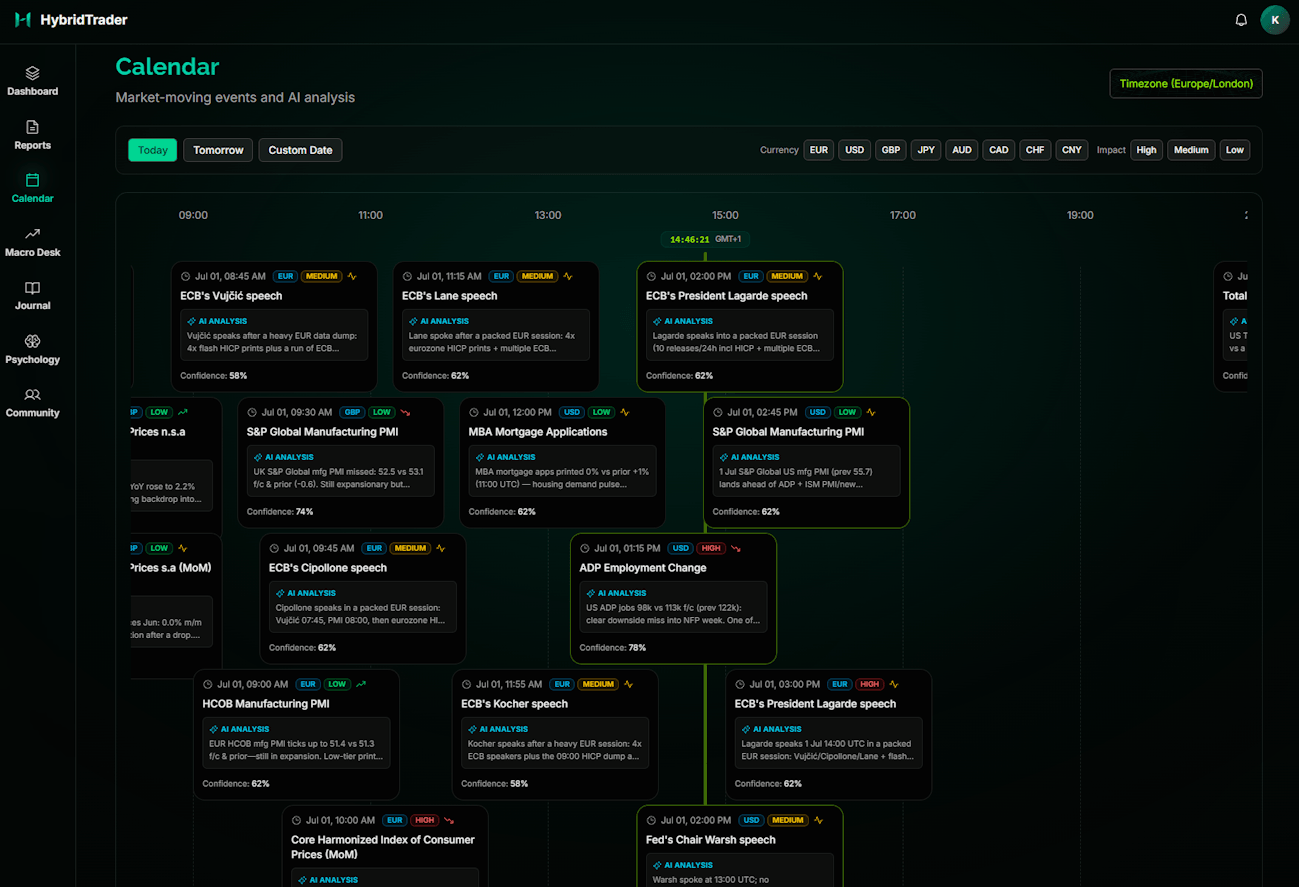Image resolution: width=1299 pixels, height=887 pixels.
Task: Open the MBA Mortgage Applications event title
Action: [538, 432]
